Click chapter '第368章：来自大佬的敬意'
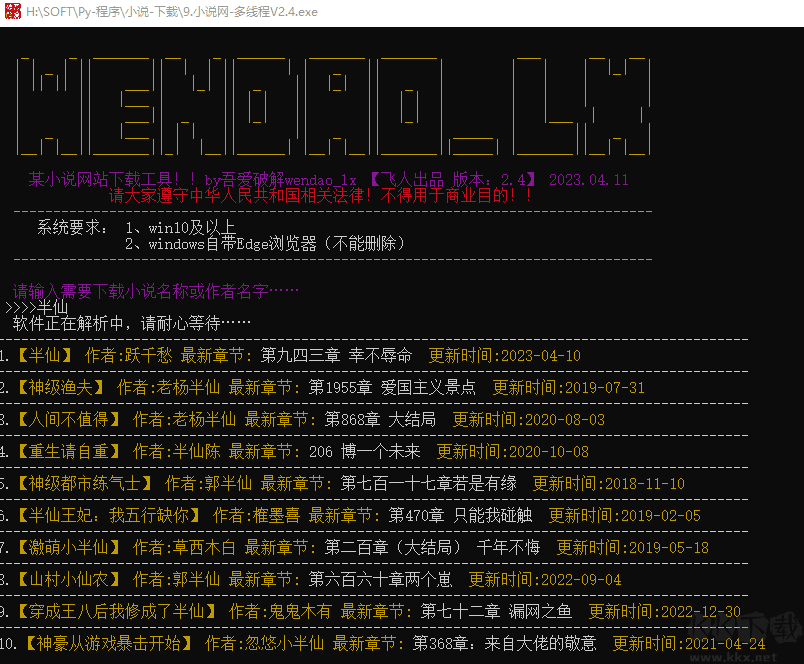804x664 pixels. pos(505,643)
